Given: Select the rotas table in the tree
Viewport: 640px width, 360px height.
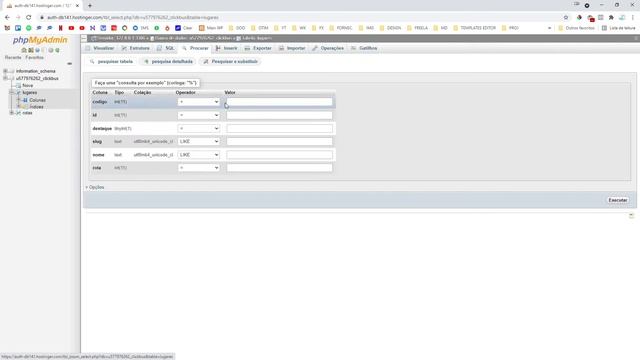Looking at the screenshot, I should [x=27, y=113].
